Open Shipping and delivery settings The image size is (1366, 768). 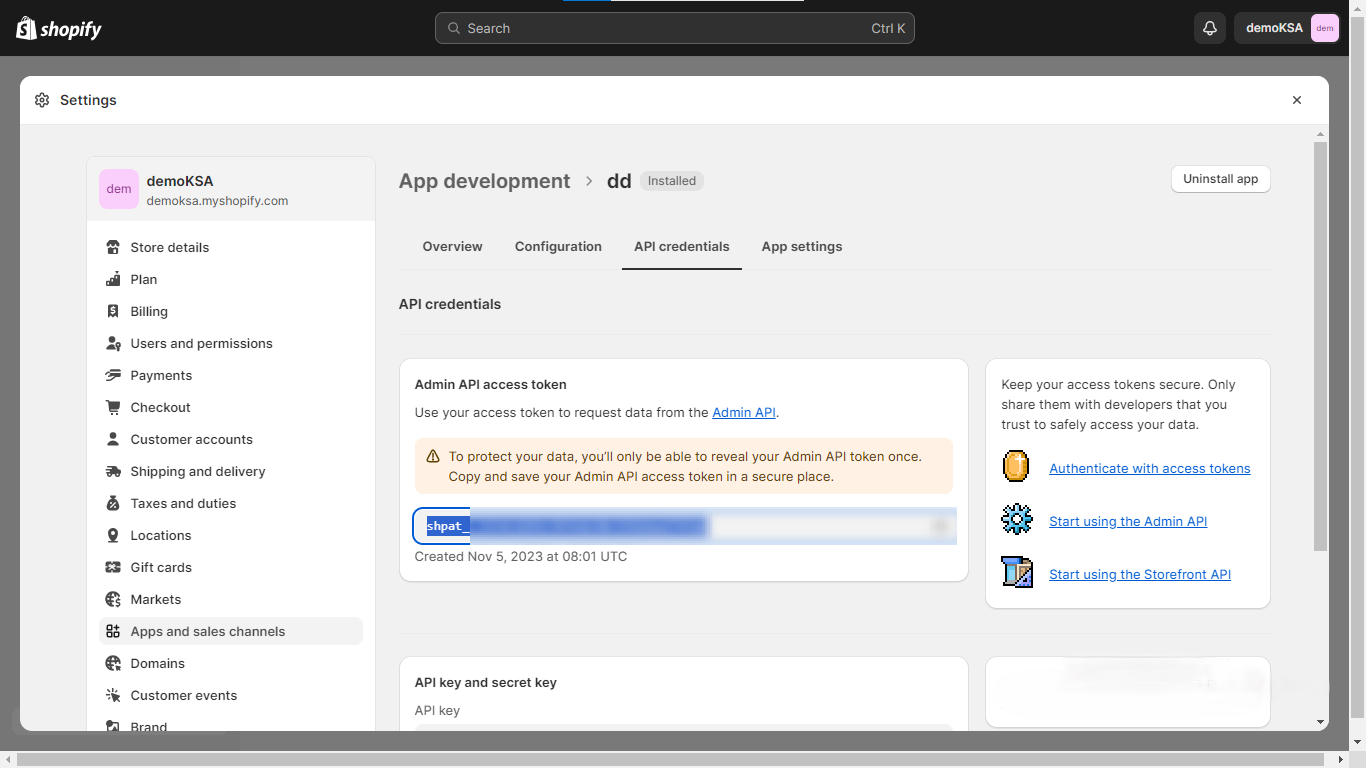coord(197,471)
